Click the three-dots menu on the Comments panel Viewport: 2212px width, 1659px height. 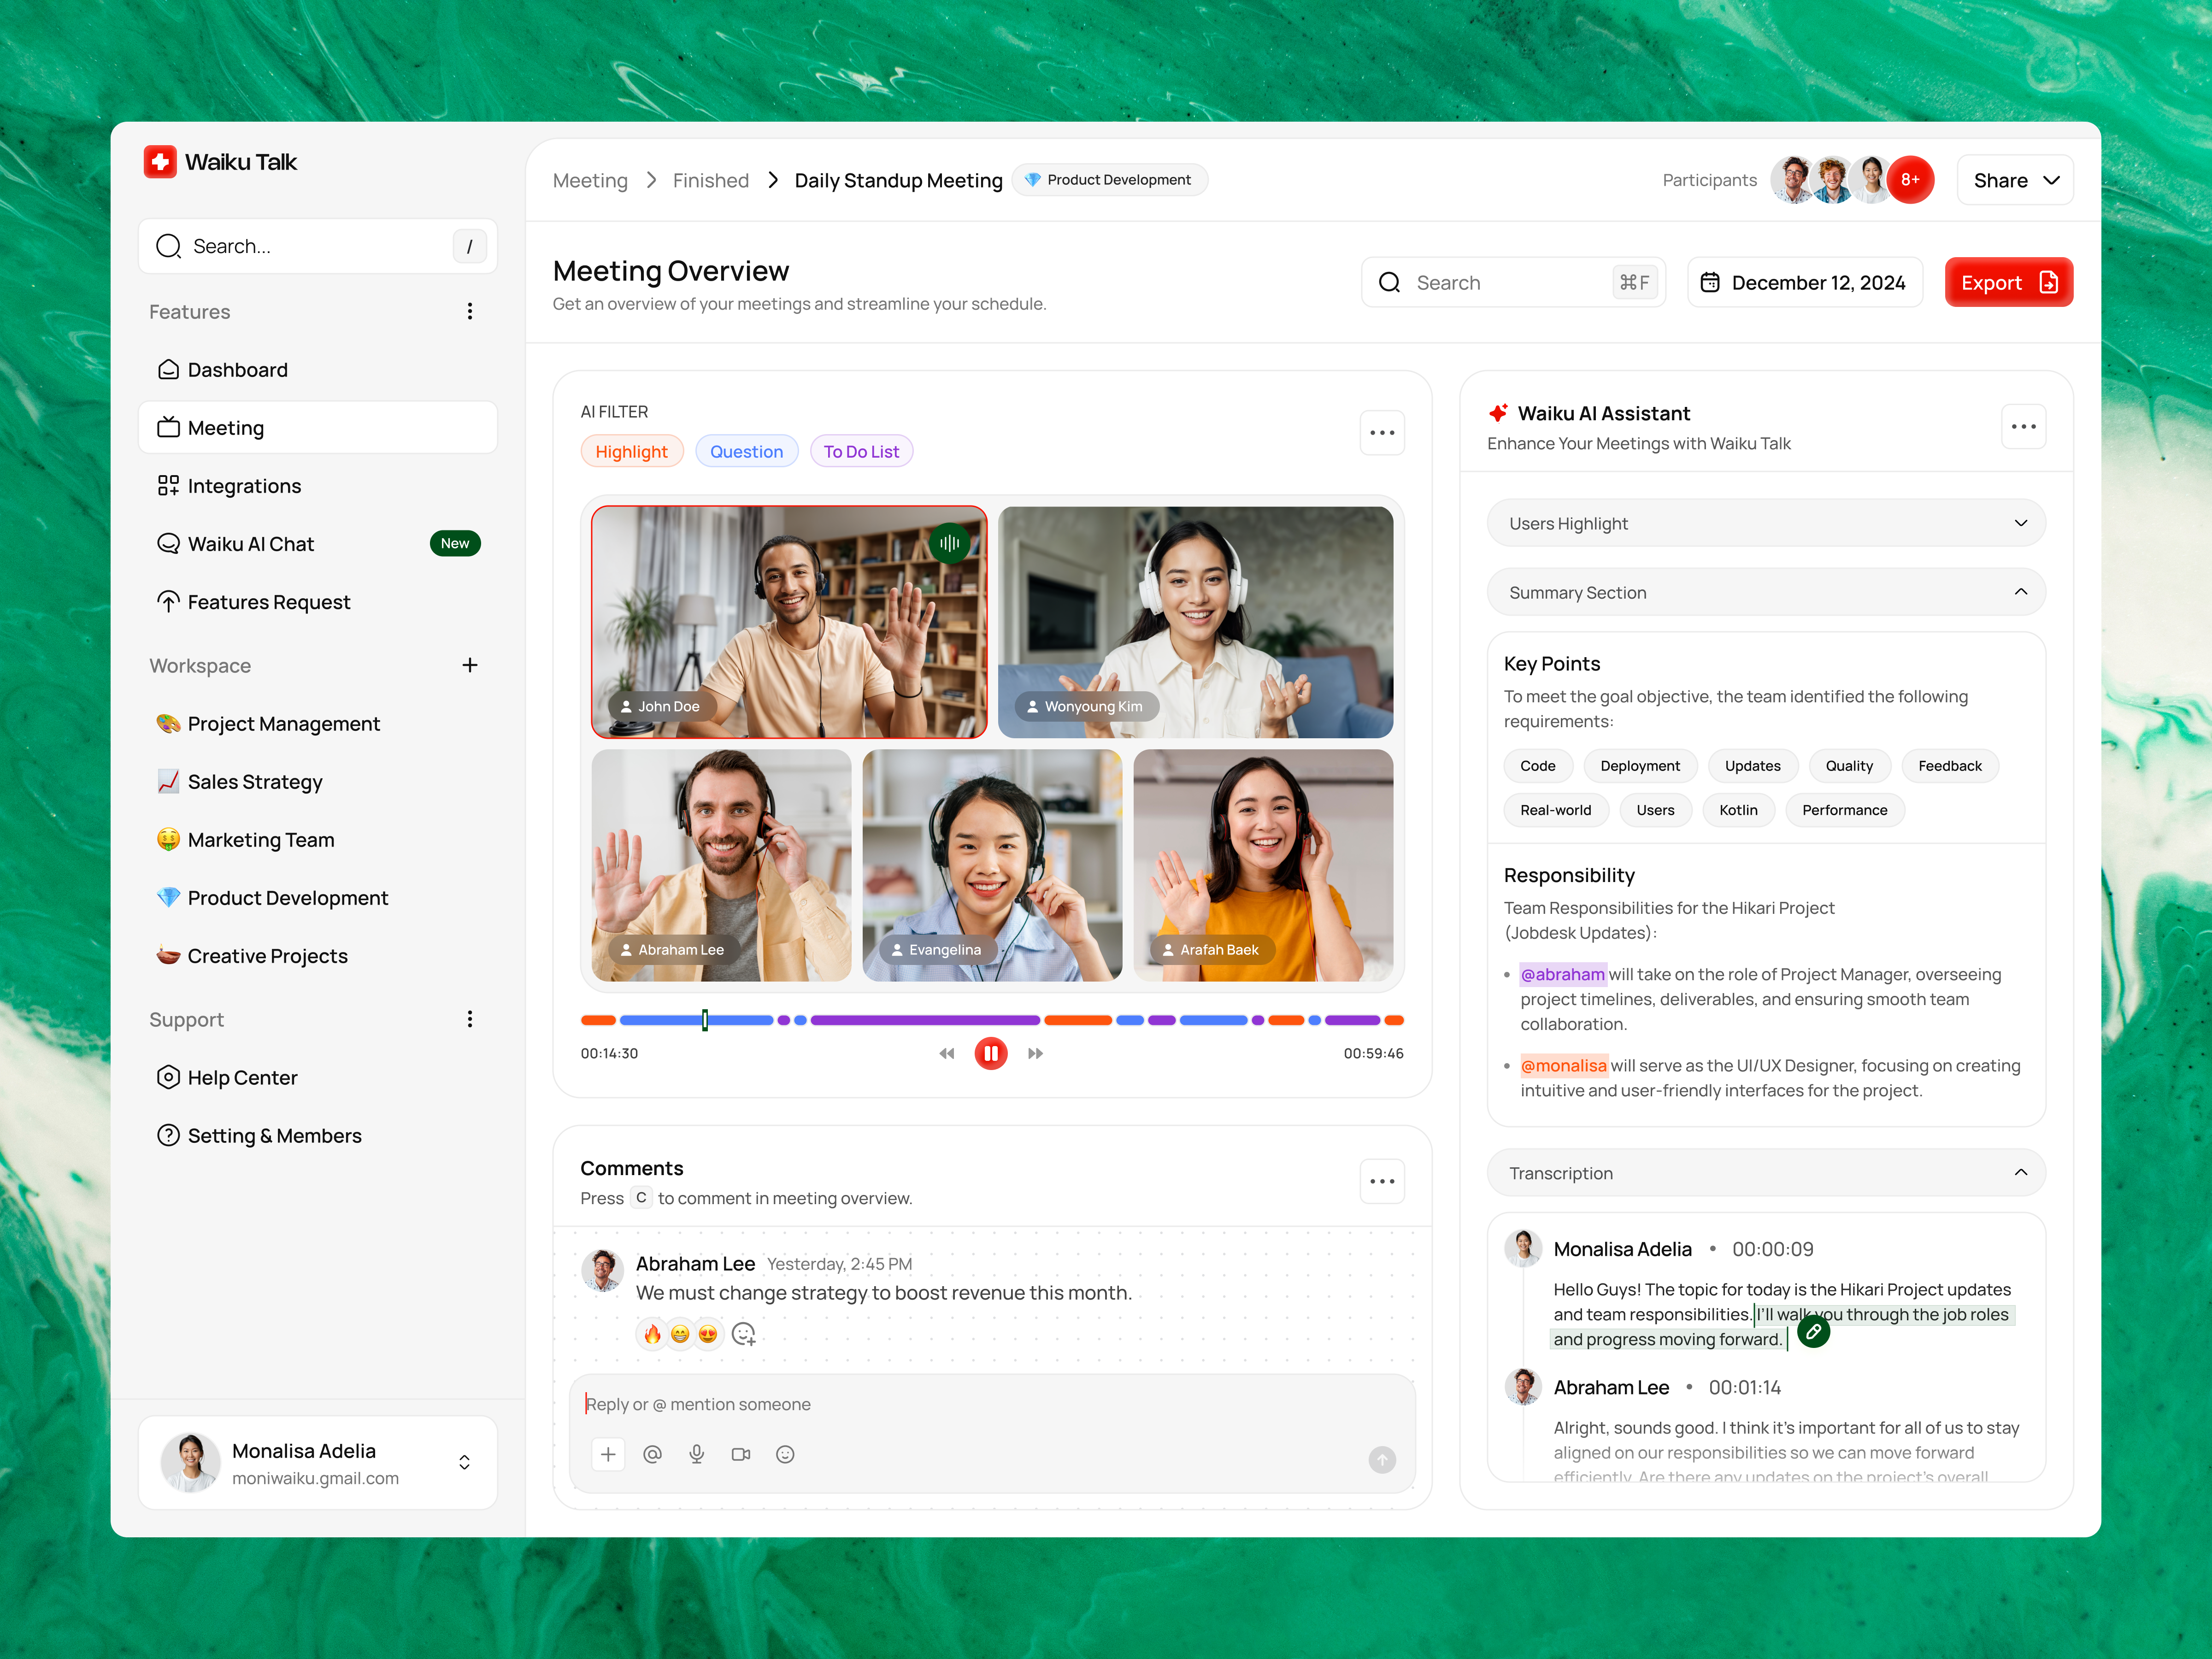1382,1181
